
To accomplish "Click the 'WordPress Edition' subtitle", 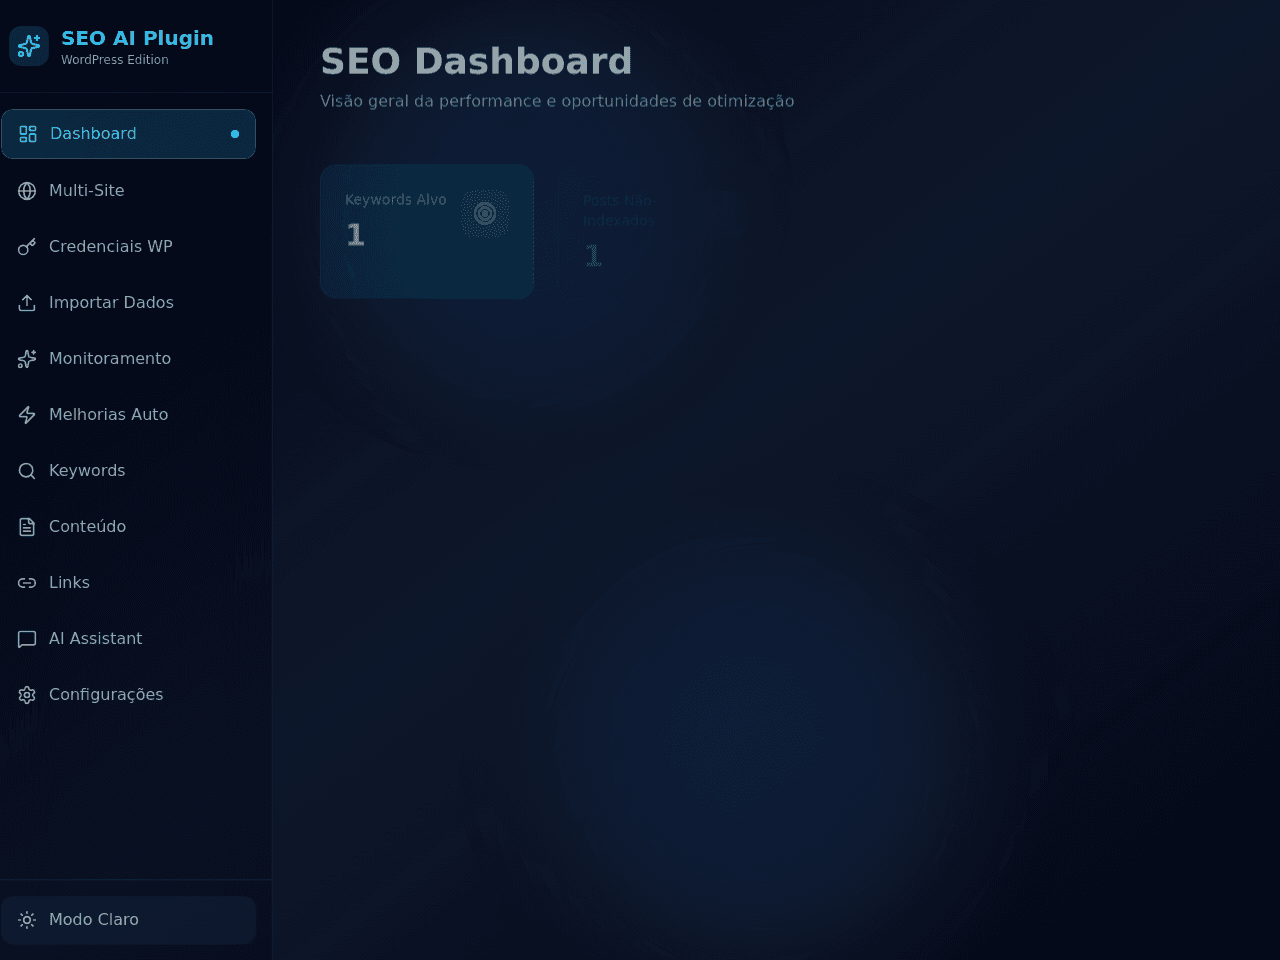I will pos(115,60).
